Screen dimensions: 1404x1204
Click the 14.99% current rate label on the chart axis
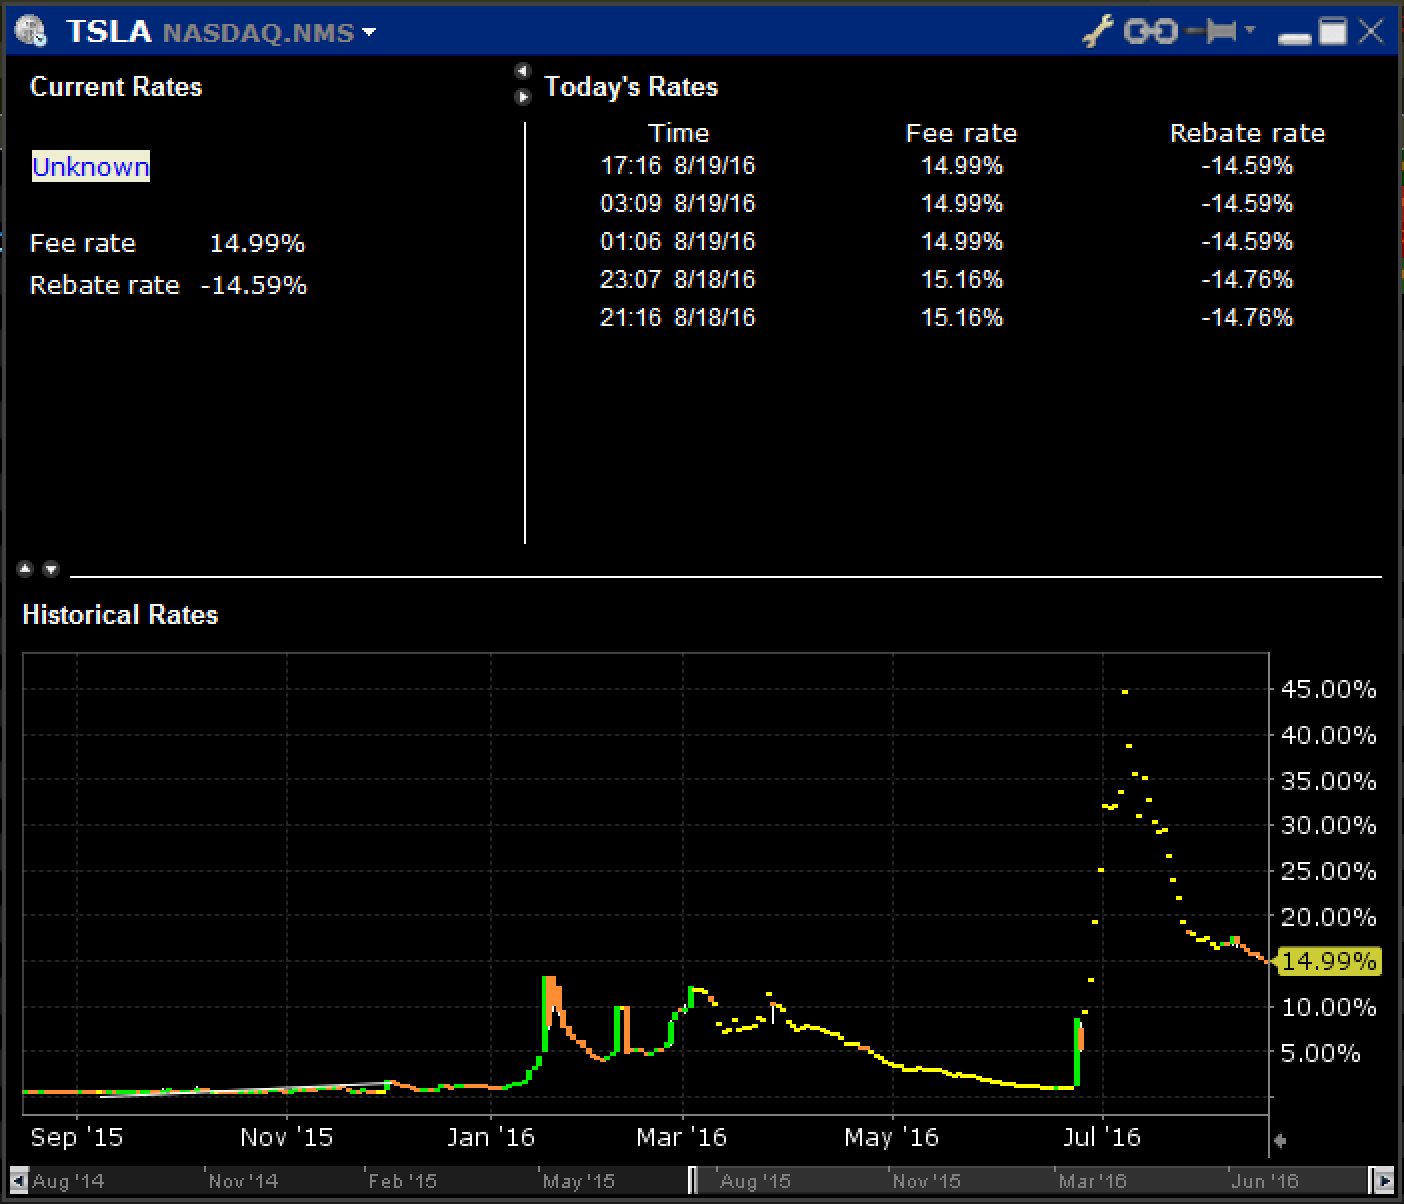1329,961
